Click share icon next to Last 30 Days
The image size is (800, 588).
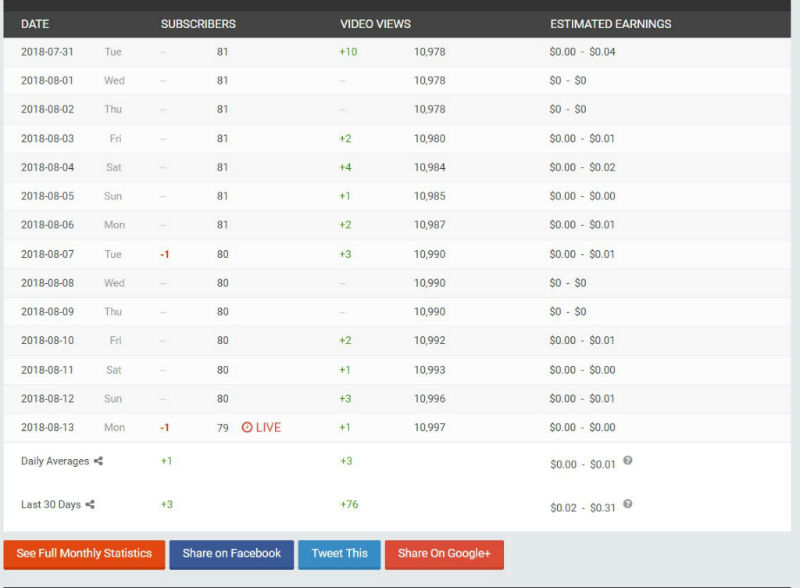tap(90, 504)
